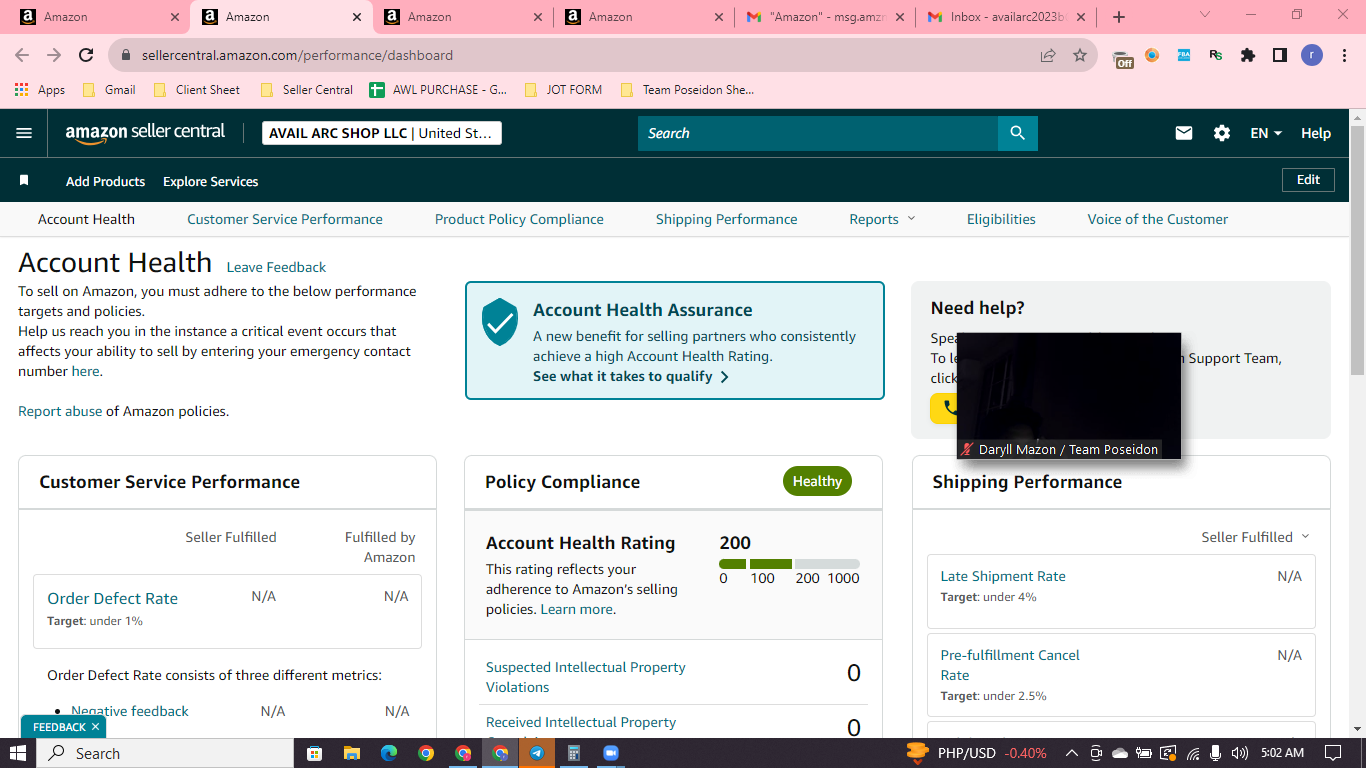Open the Extensions puzzle piece menu
The height and width of the screenshot is (768, 1366).
(1248, 55)
